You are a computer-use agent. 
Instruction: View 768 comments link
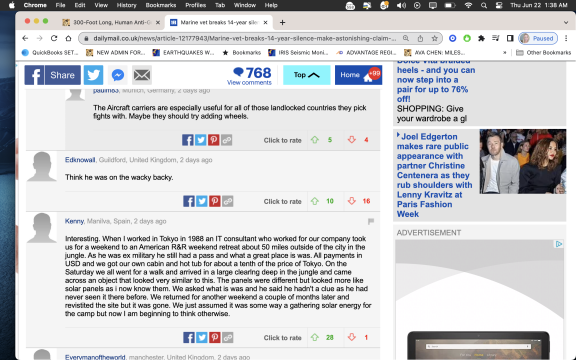249,82
